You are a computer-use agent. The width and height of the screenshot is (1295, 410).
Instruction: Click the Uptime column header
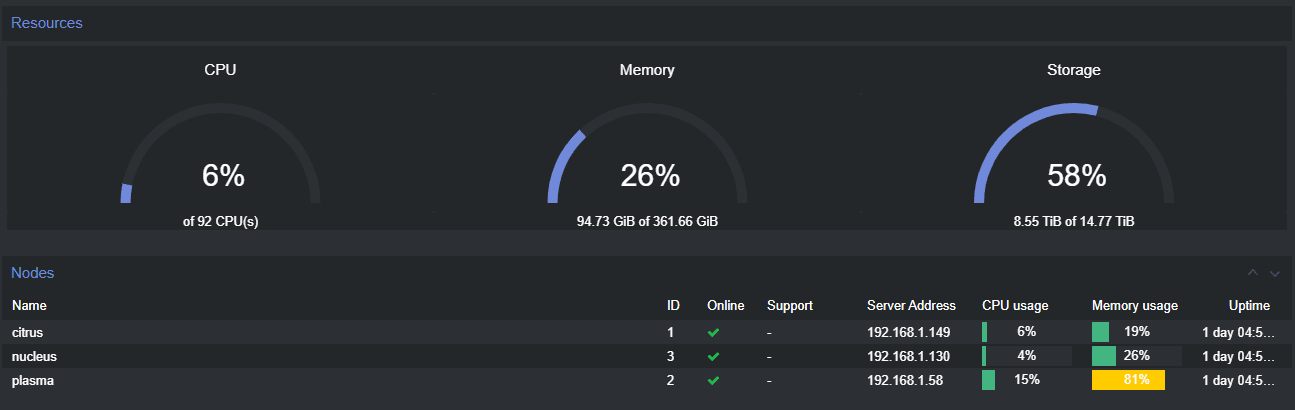[1249, 305]
